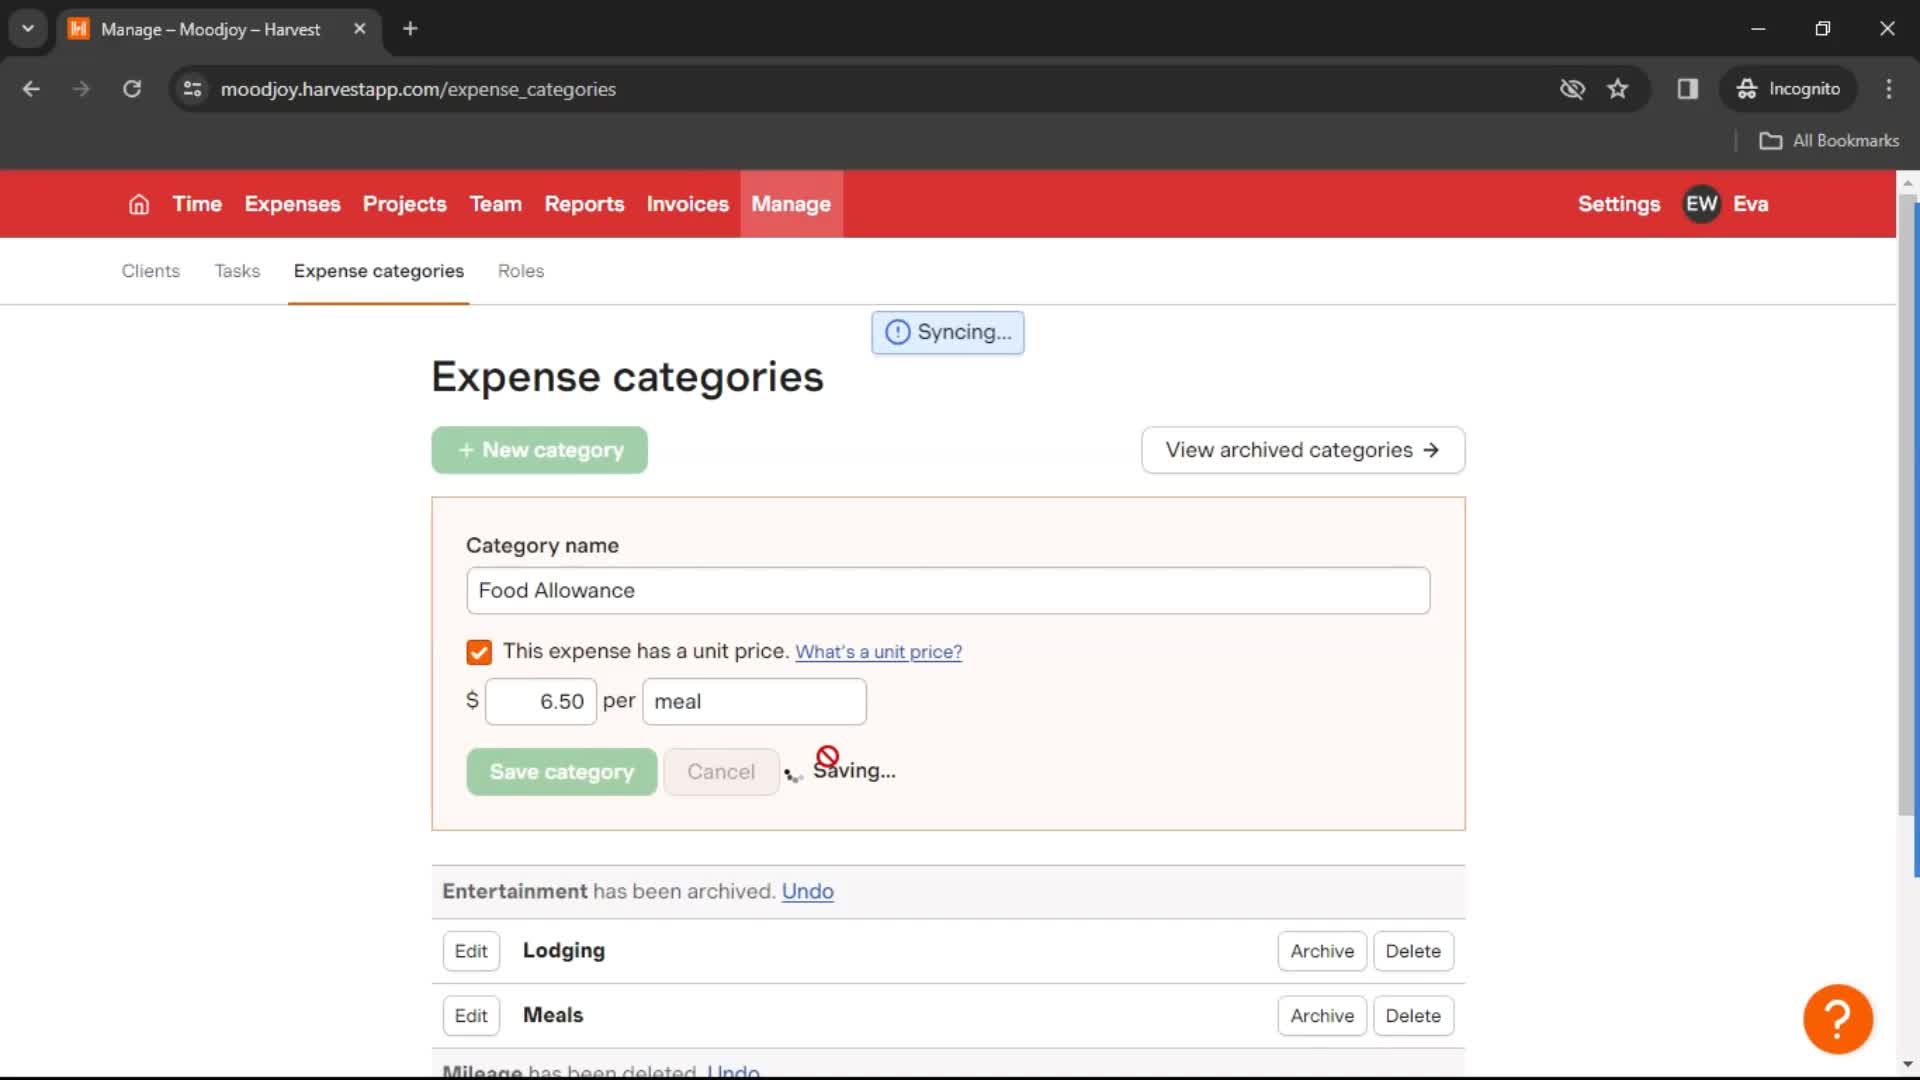Viewport: 1920px width, 1080px height.
Task: Enable syncing status indicator
Action: click(949, 331)
